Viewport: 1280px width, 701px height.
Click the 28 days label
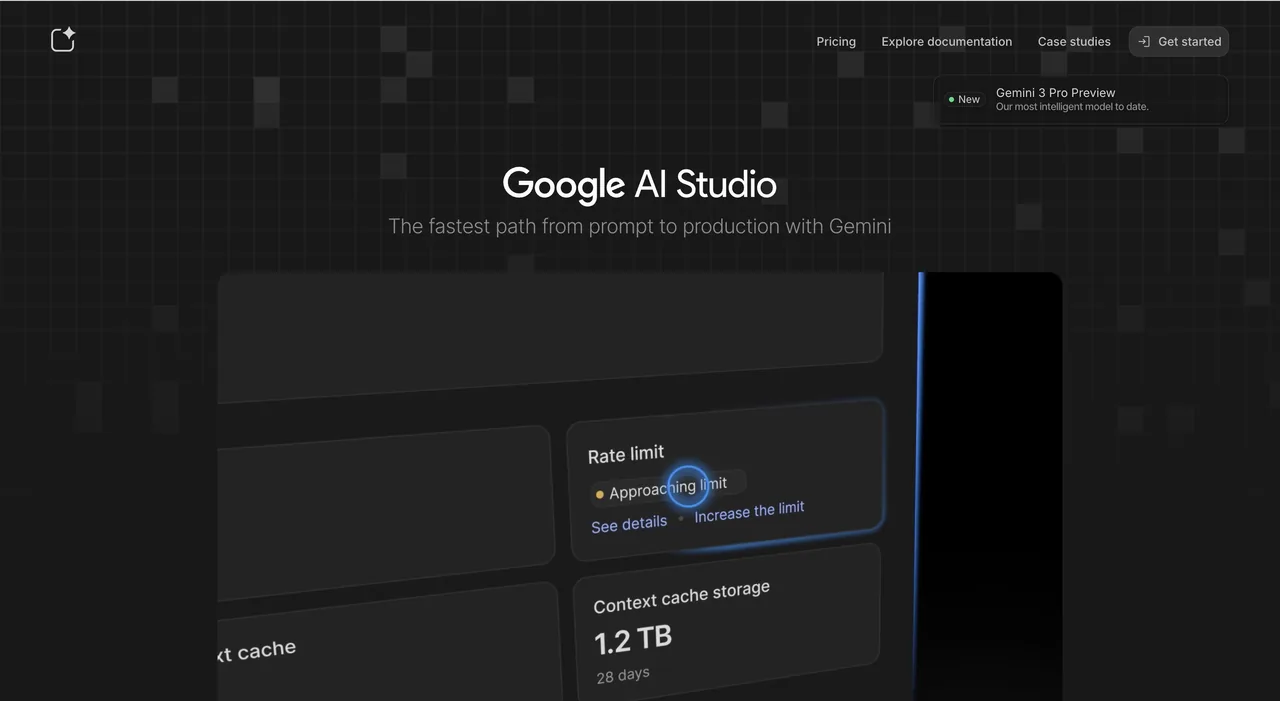[623, 675]
